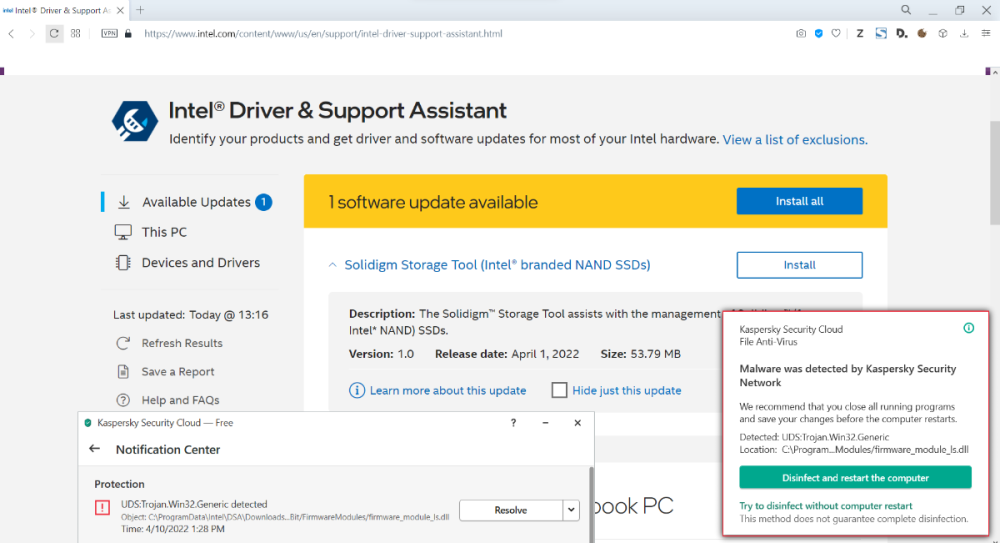Click the info circle beside Learn more
Screen dimensions: 1000x543
357,391
